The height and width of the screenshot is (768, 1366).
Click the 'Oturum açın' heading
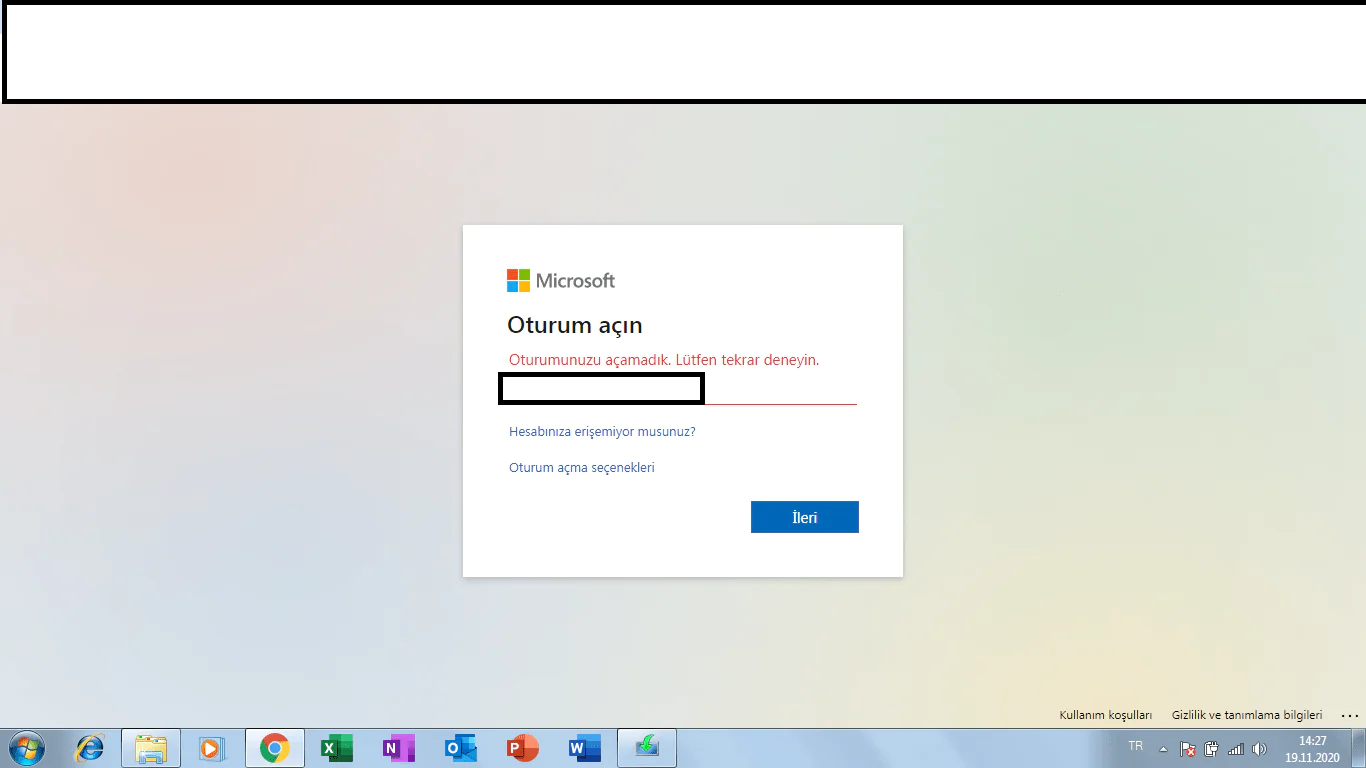[575, 325]
